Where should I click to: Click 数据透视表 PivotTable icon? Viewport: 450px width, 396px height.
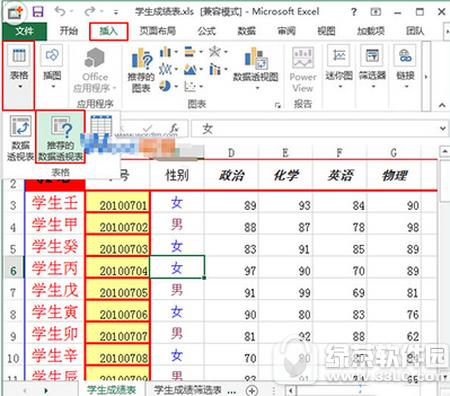(x=20, y=138)
